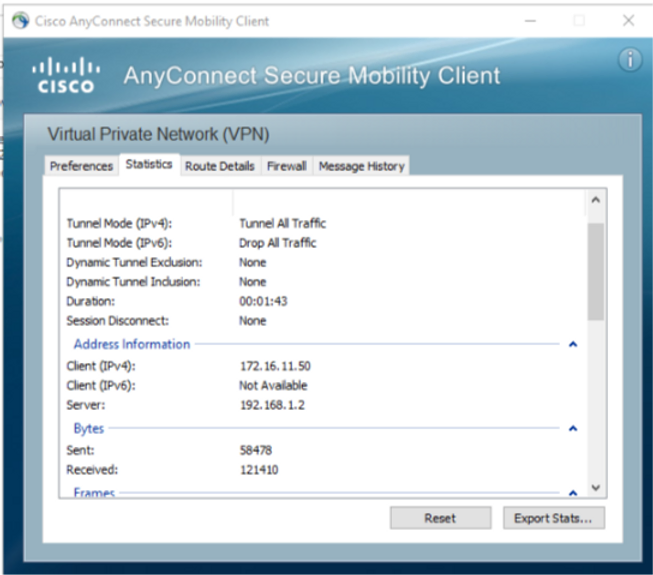The width and height of the screenshot is (653, 575).
Task: Click the Tunnel Mode (IPv6): label
Action: [x=119, y=243]
